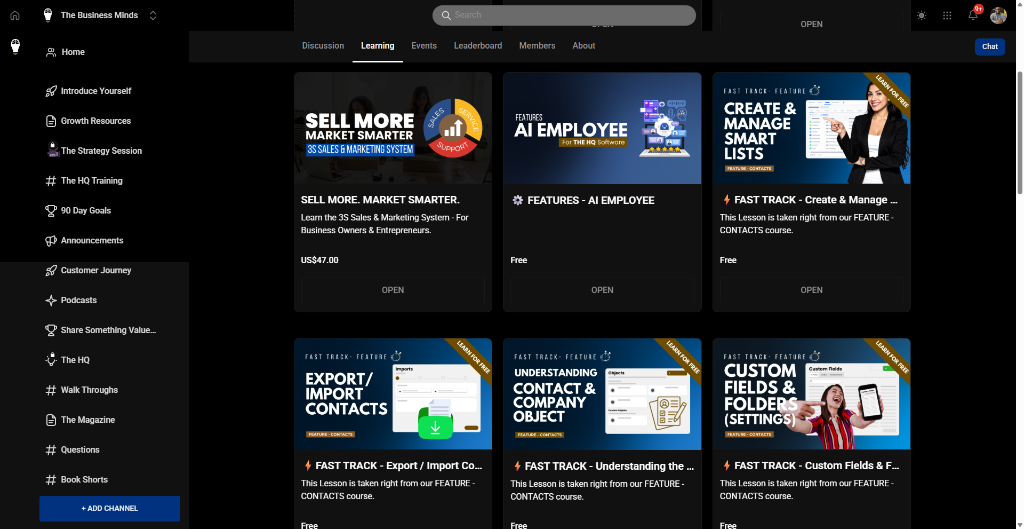The width and height of the screenshot is (1024, 529).
Task: Open the apps grid icon in header
Action: 947,16
